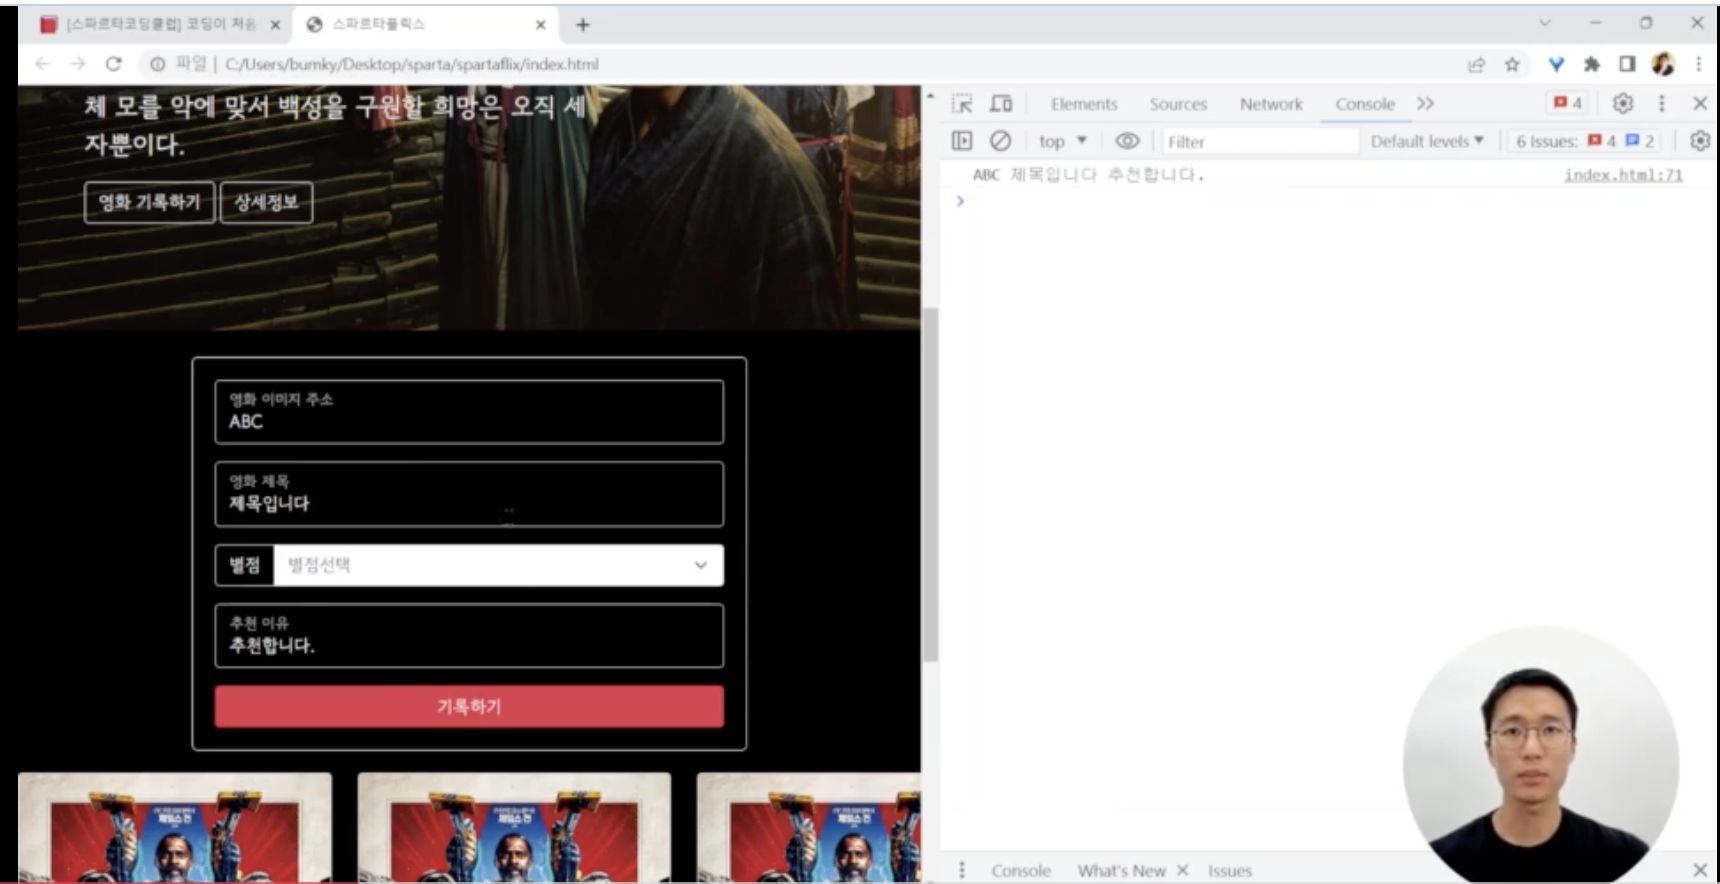Open the Chrome profile avatar
Screen dimensions: 1720x884
1663,64
